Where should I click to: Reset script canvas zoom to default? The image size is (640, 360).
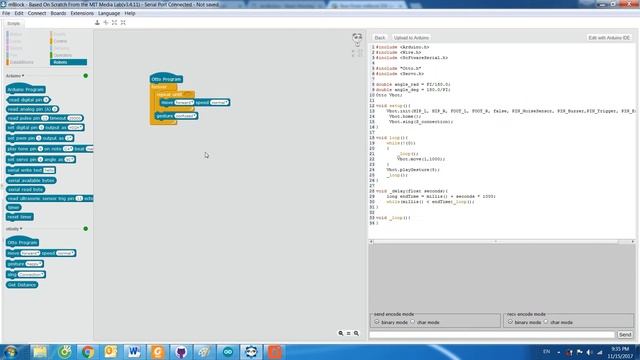349,333
